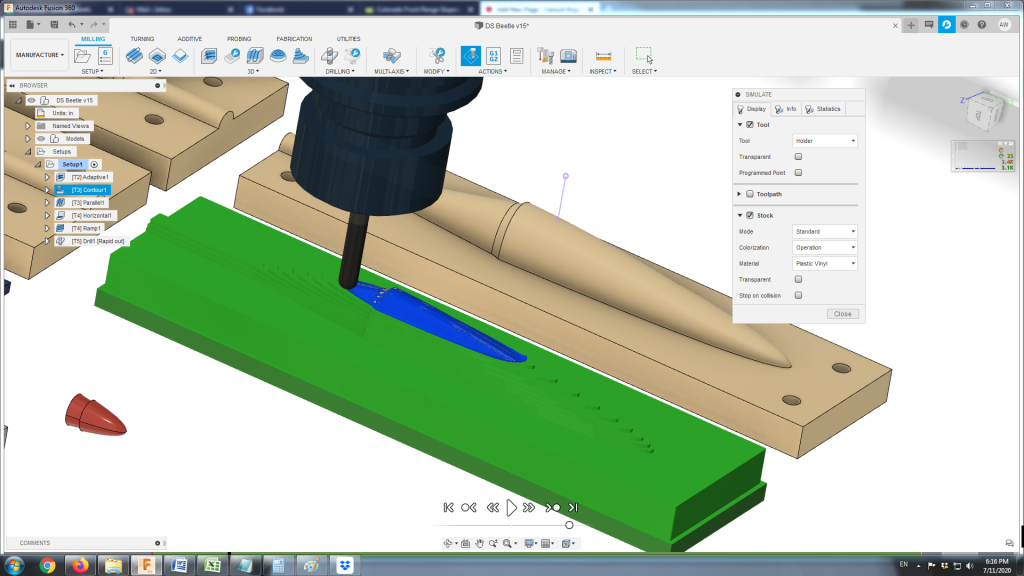Click the New Setup folder icon
Screen dimensions: 1024x576
click(x=84, y=56)
